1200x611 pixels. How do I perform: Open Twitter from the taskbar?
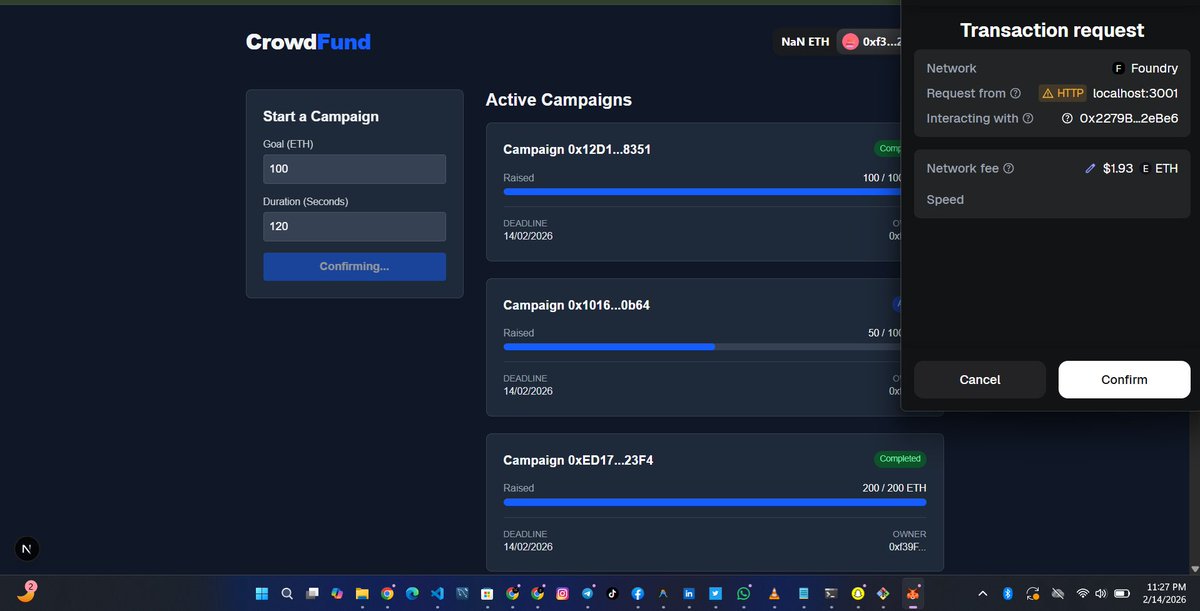pyautogui.click(x=715, y=593)
